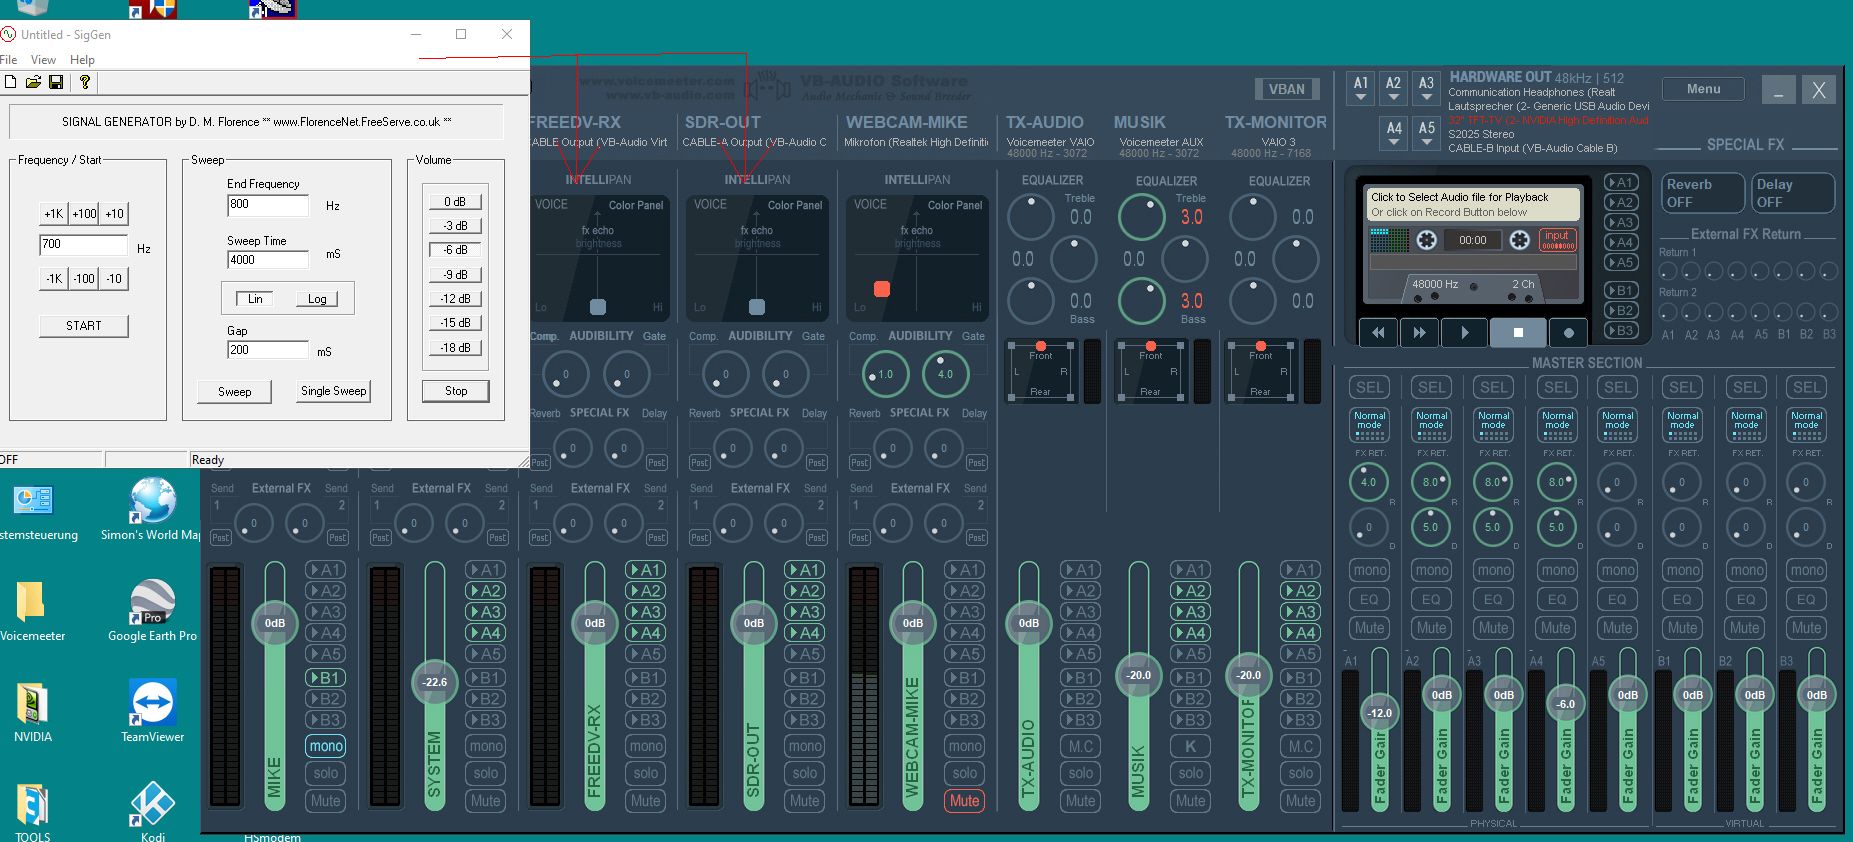Toggle the A1 bus on the FREEDV-RX strip
The image size is (1853, 842).
click(645, 569)
